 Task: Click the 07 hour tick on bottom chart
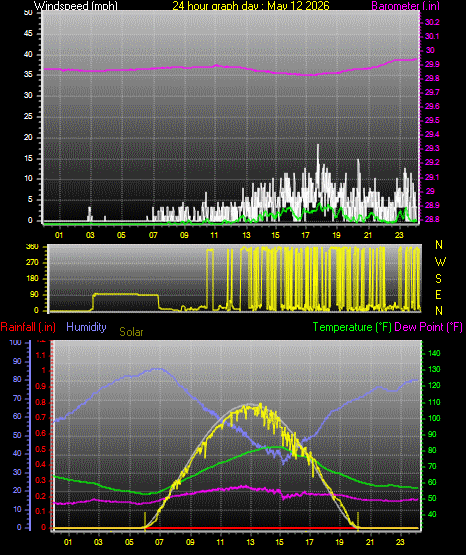[159, 542]
